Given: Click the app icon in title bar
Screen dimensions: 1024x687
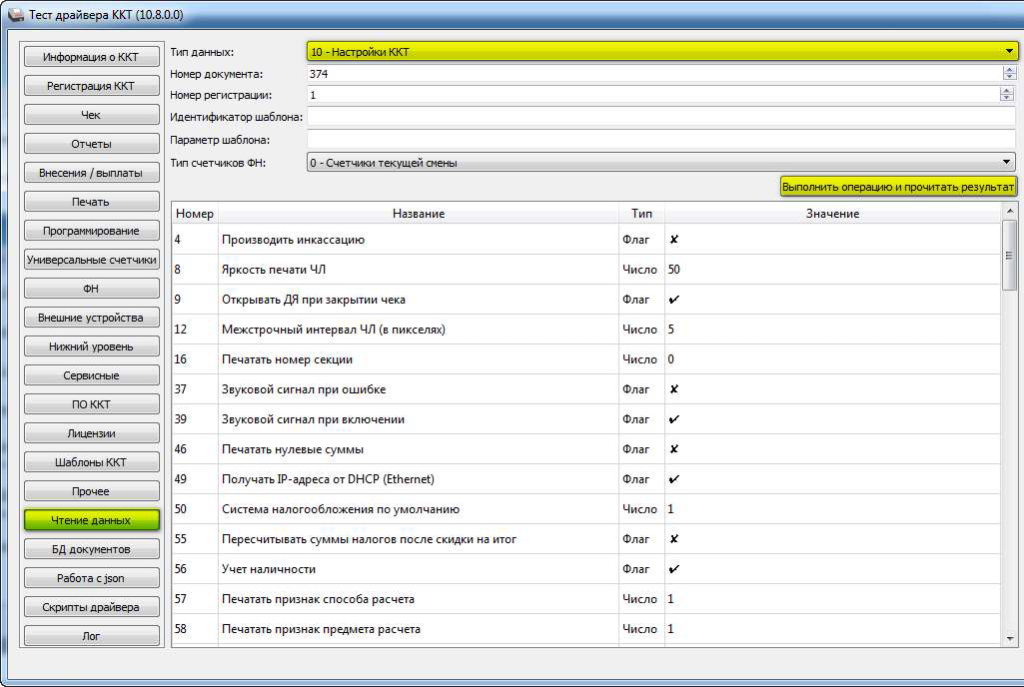Looking at the screenshot, I should [15, 15].
